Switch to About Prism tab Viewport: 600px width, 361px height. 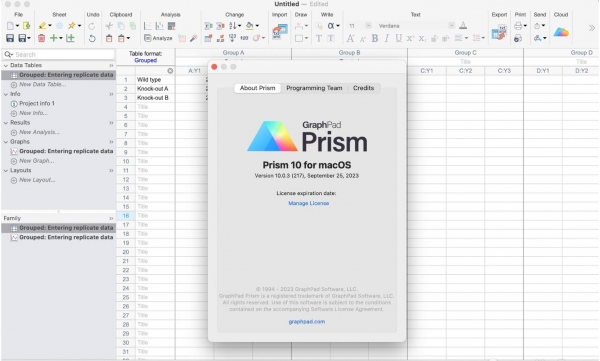(x=258, y=88)
